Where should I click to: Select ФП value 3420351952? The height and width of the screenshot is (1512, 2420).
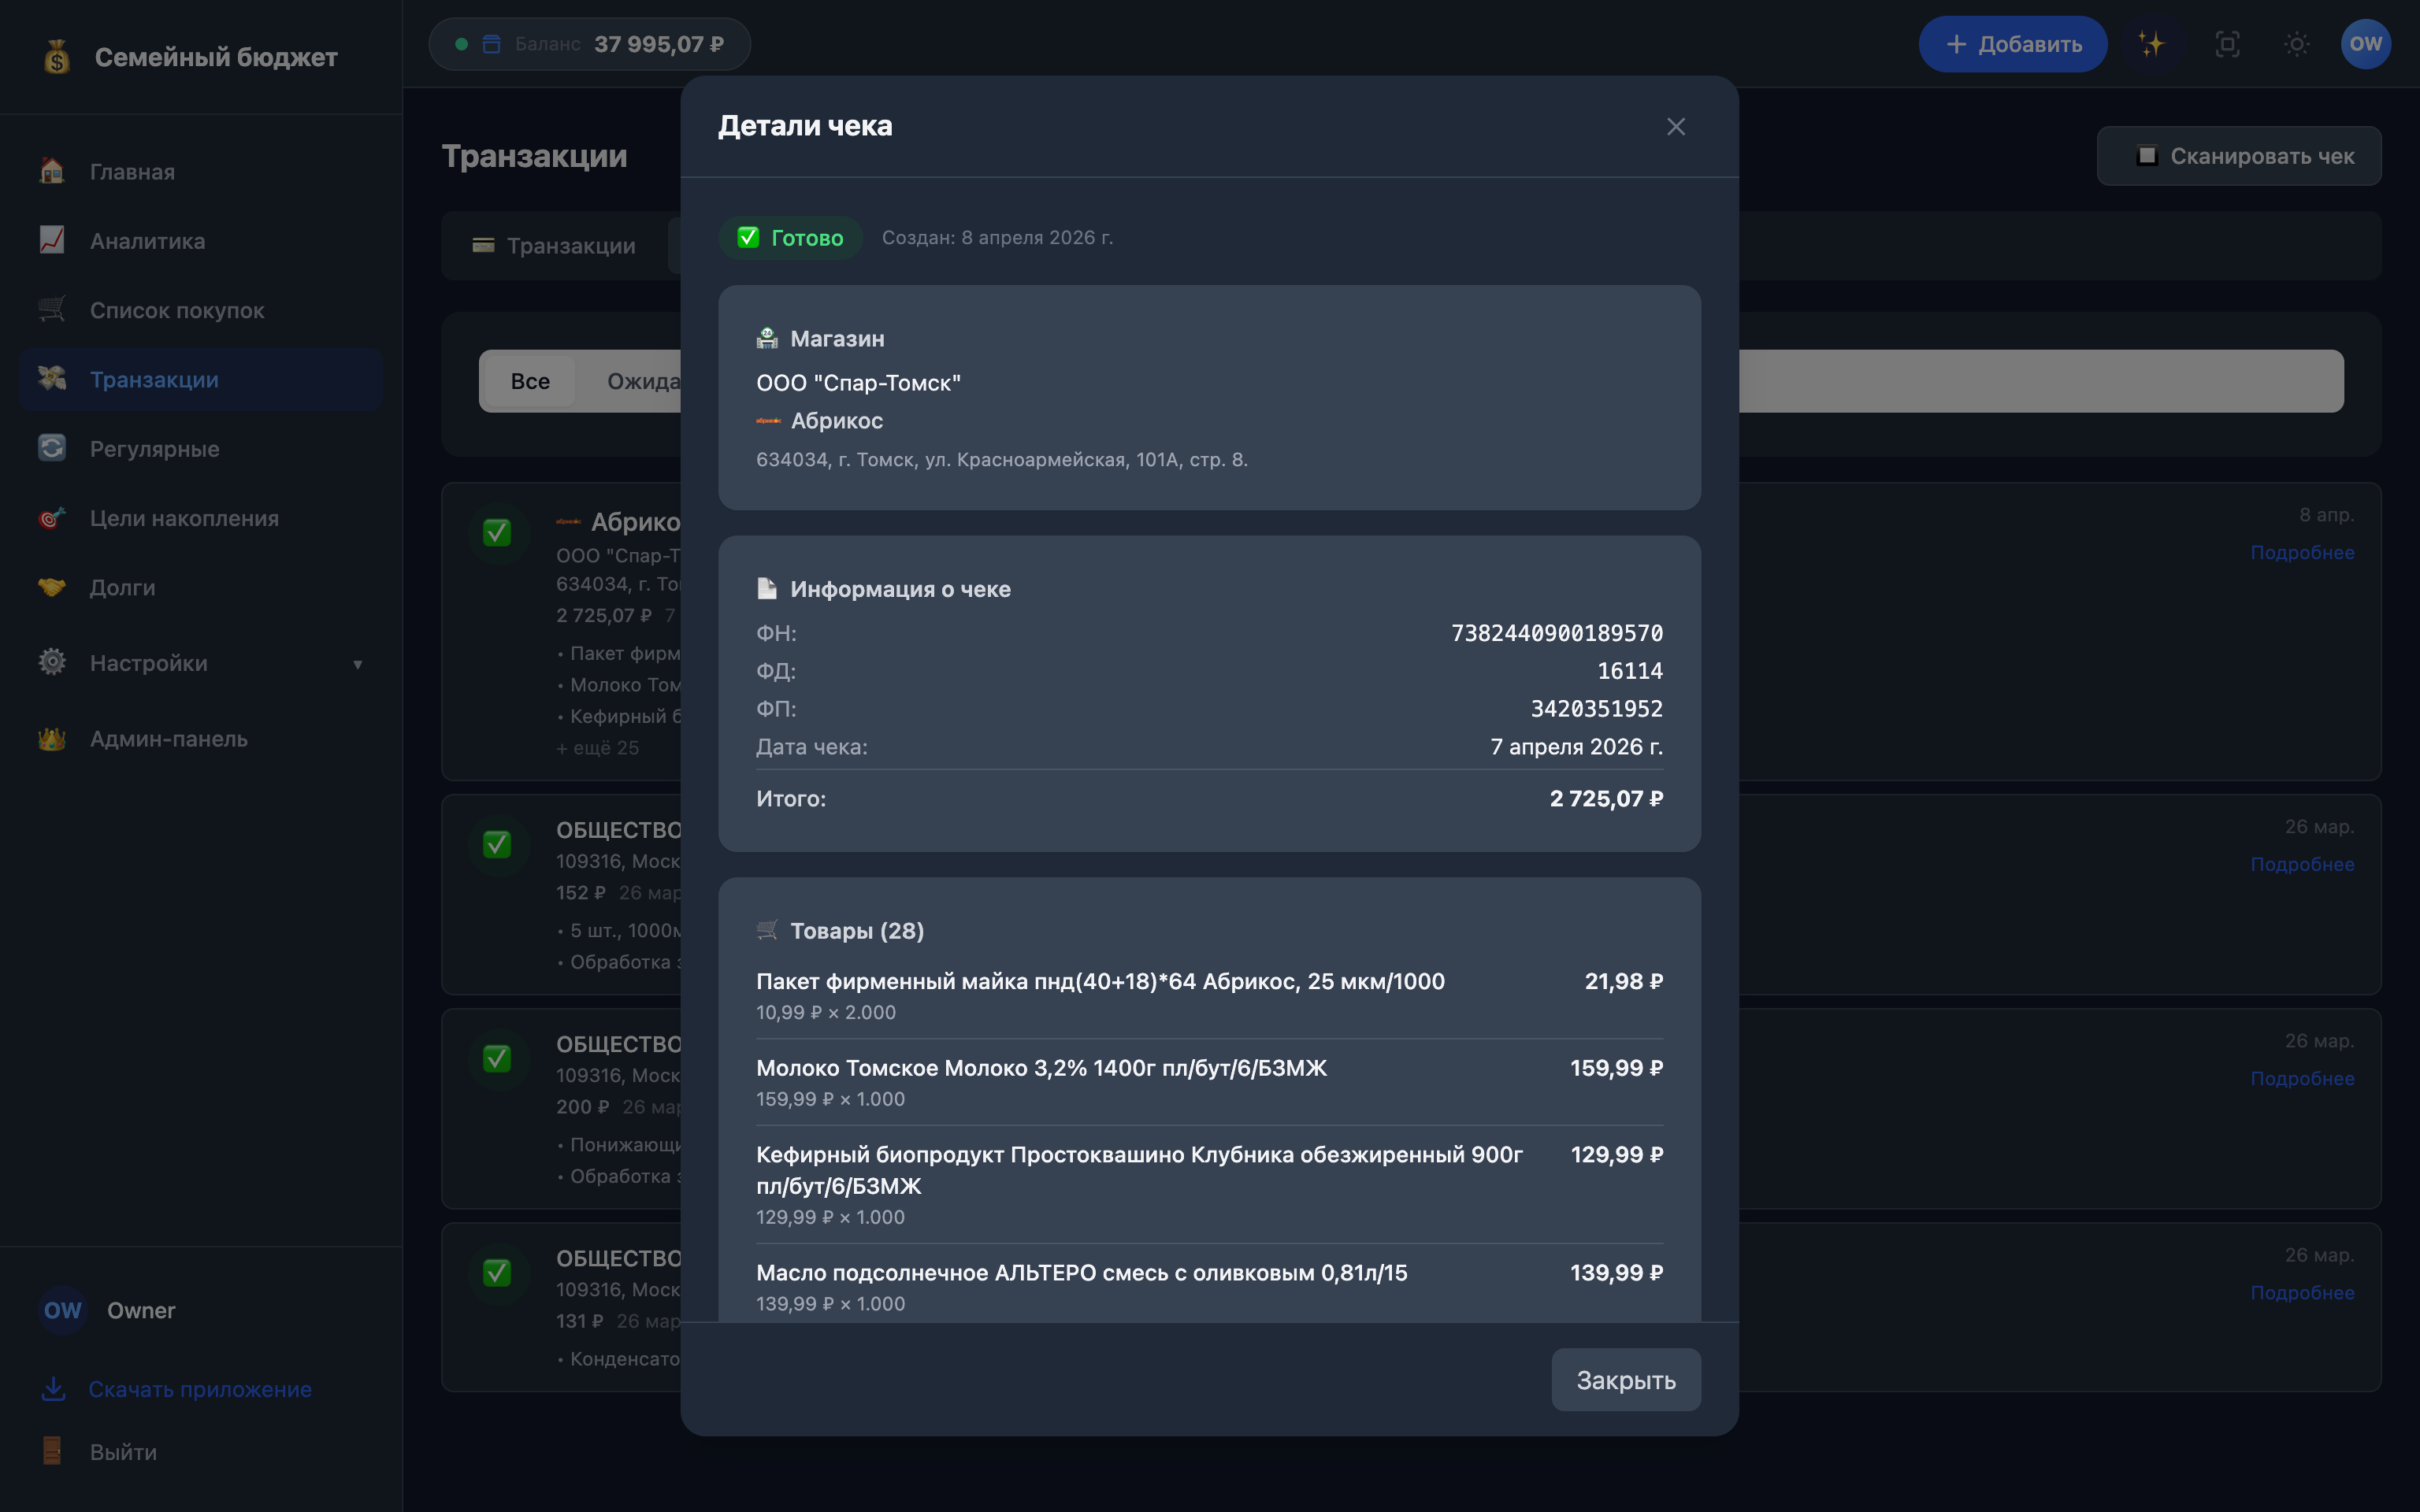point(1597,709)
